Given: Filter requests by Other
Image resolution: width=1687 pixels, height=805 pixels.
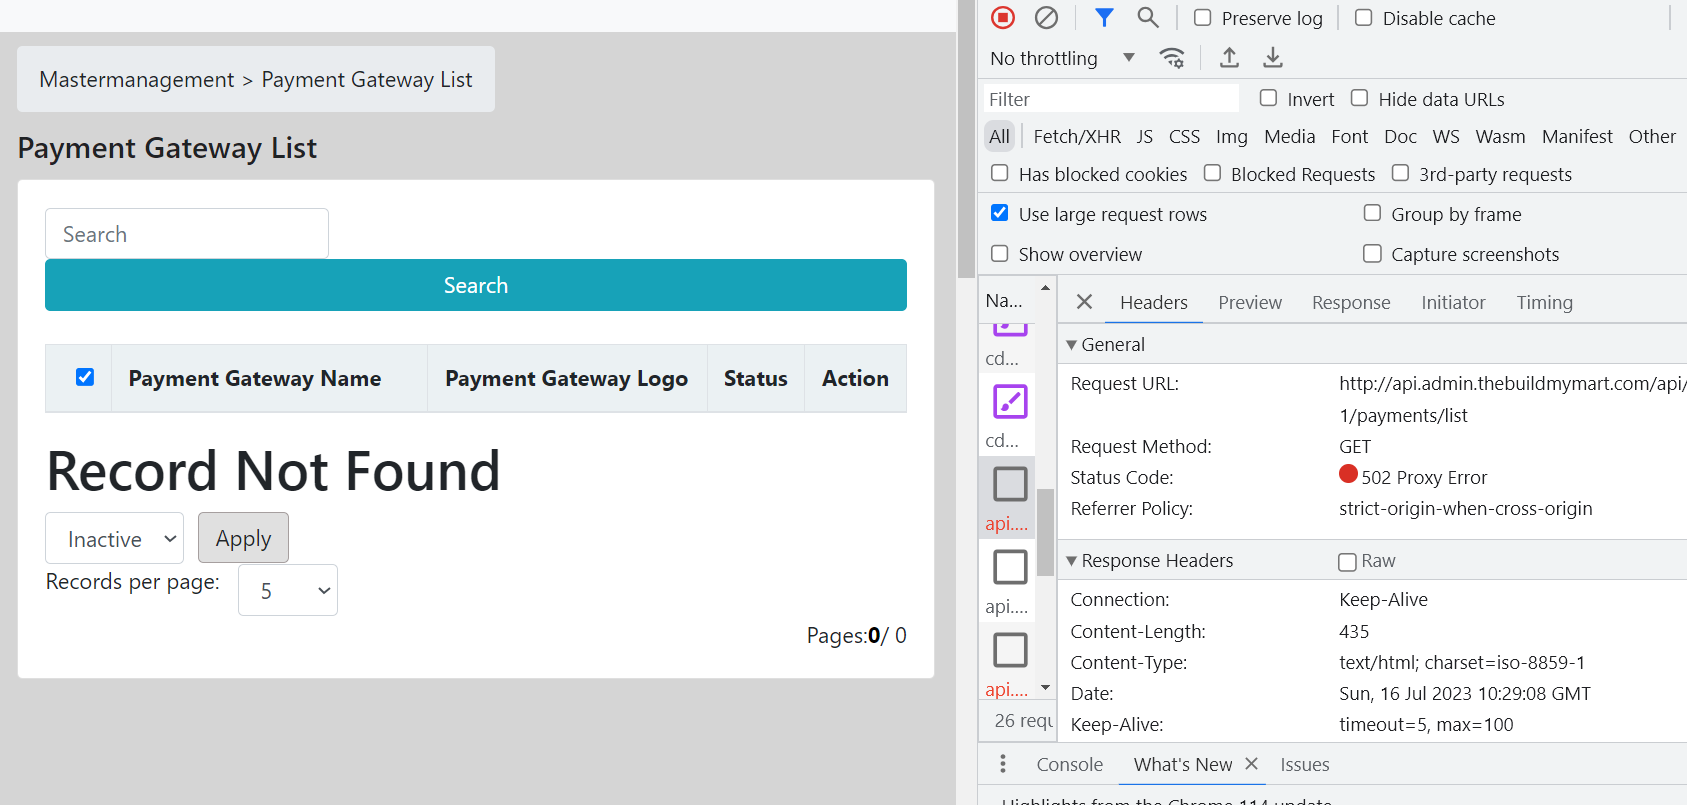Looking at the screenshot, I should coord(1652,136).
